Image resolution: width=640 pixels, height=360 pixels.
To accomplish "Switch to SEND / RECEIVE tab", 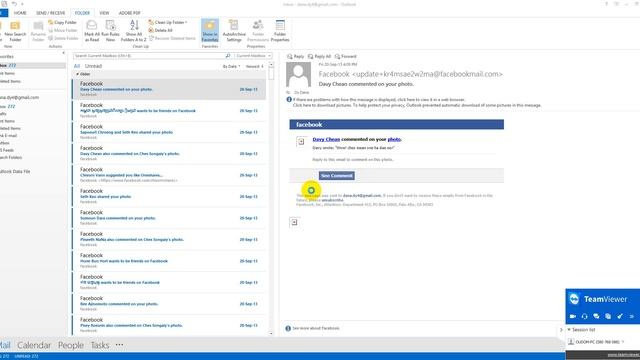I will click(51, 13).
